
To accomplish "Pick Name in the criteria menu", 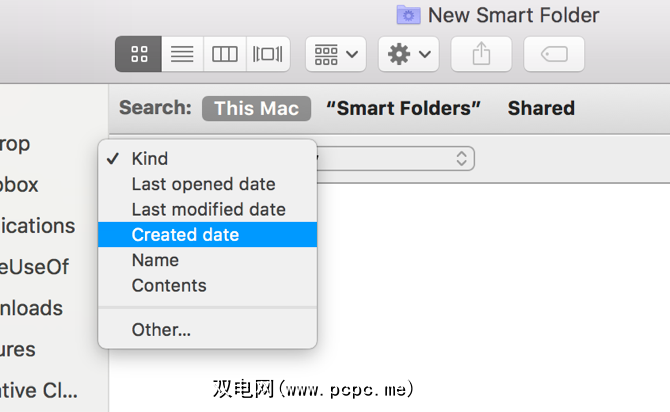I will [x=155, y=260].
